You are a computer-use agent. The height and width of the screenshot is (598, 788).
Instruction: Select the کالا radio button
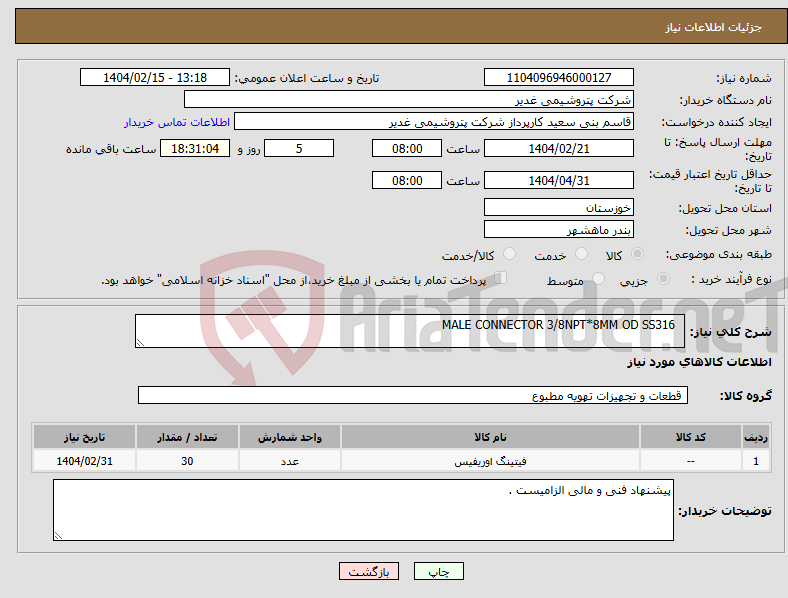[637, 254]
